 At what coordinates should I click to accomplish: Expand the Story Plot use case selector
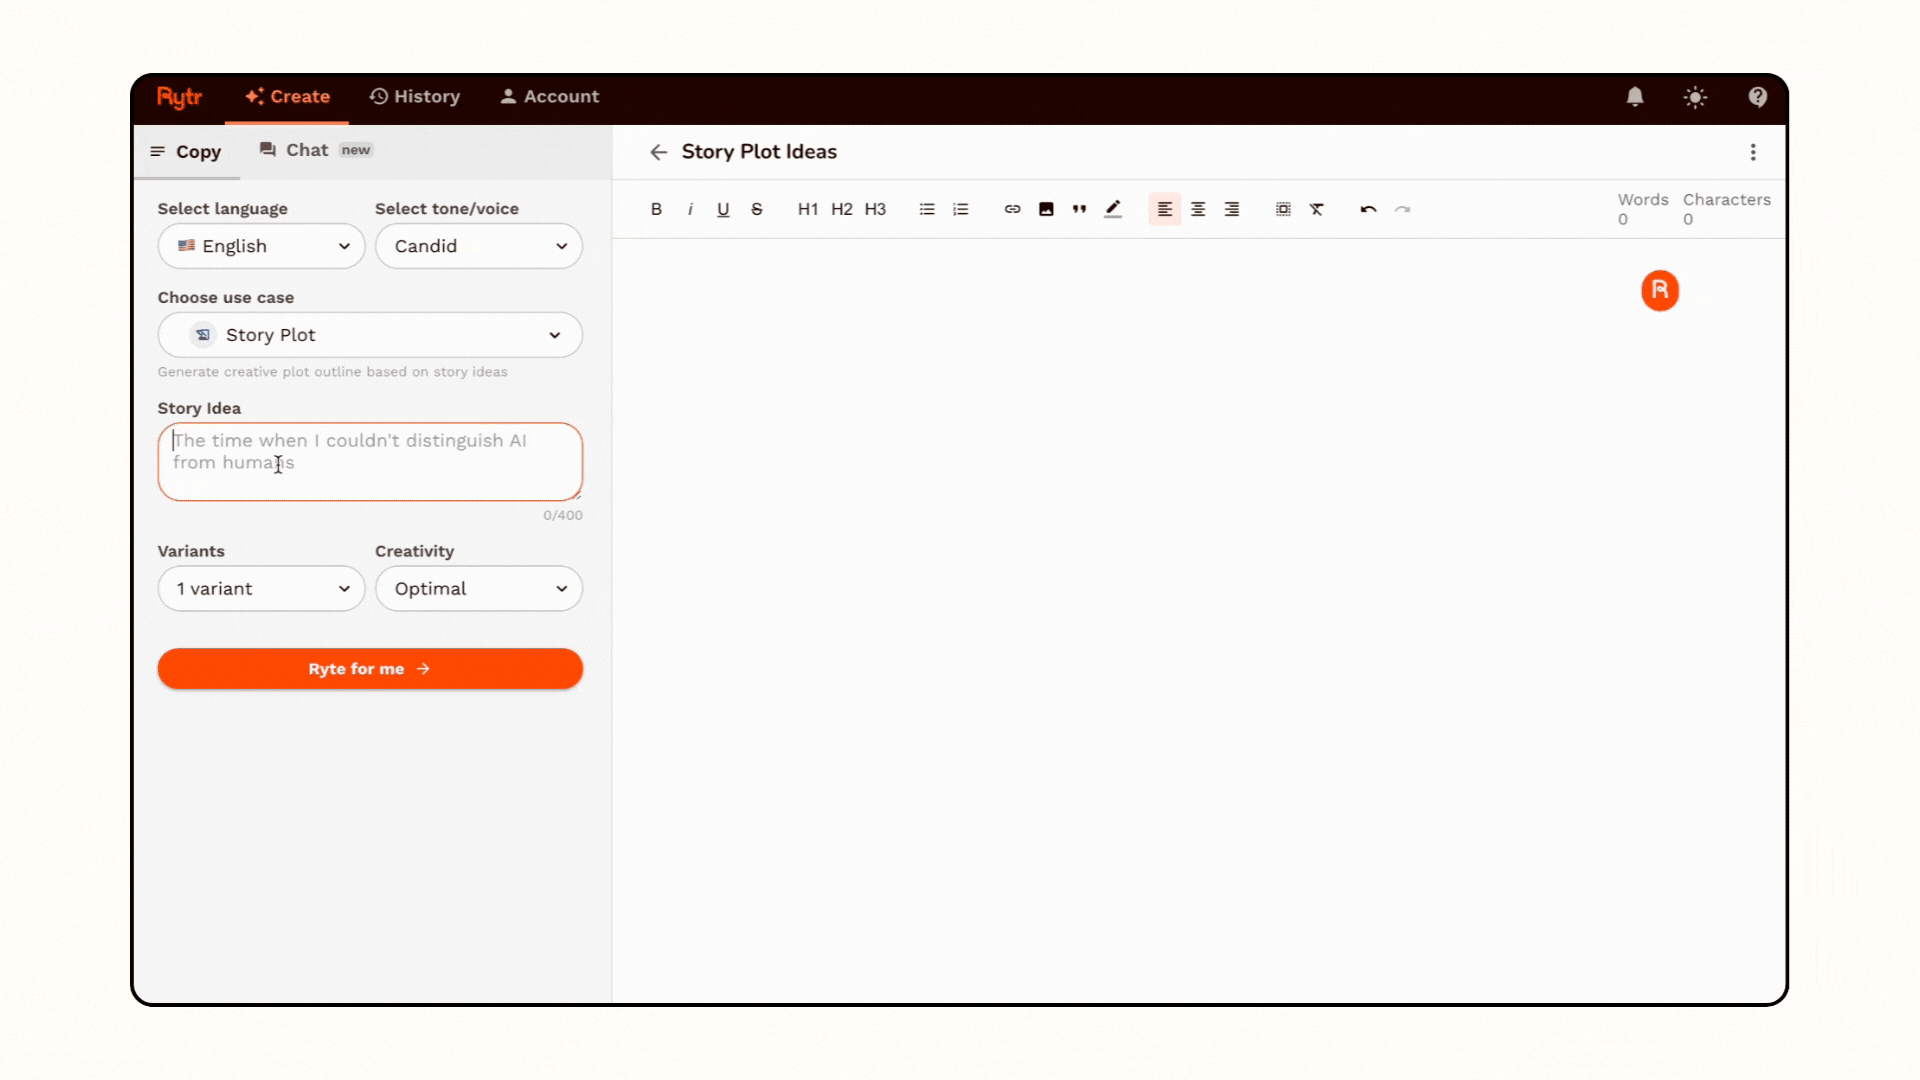[370, 335]
